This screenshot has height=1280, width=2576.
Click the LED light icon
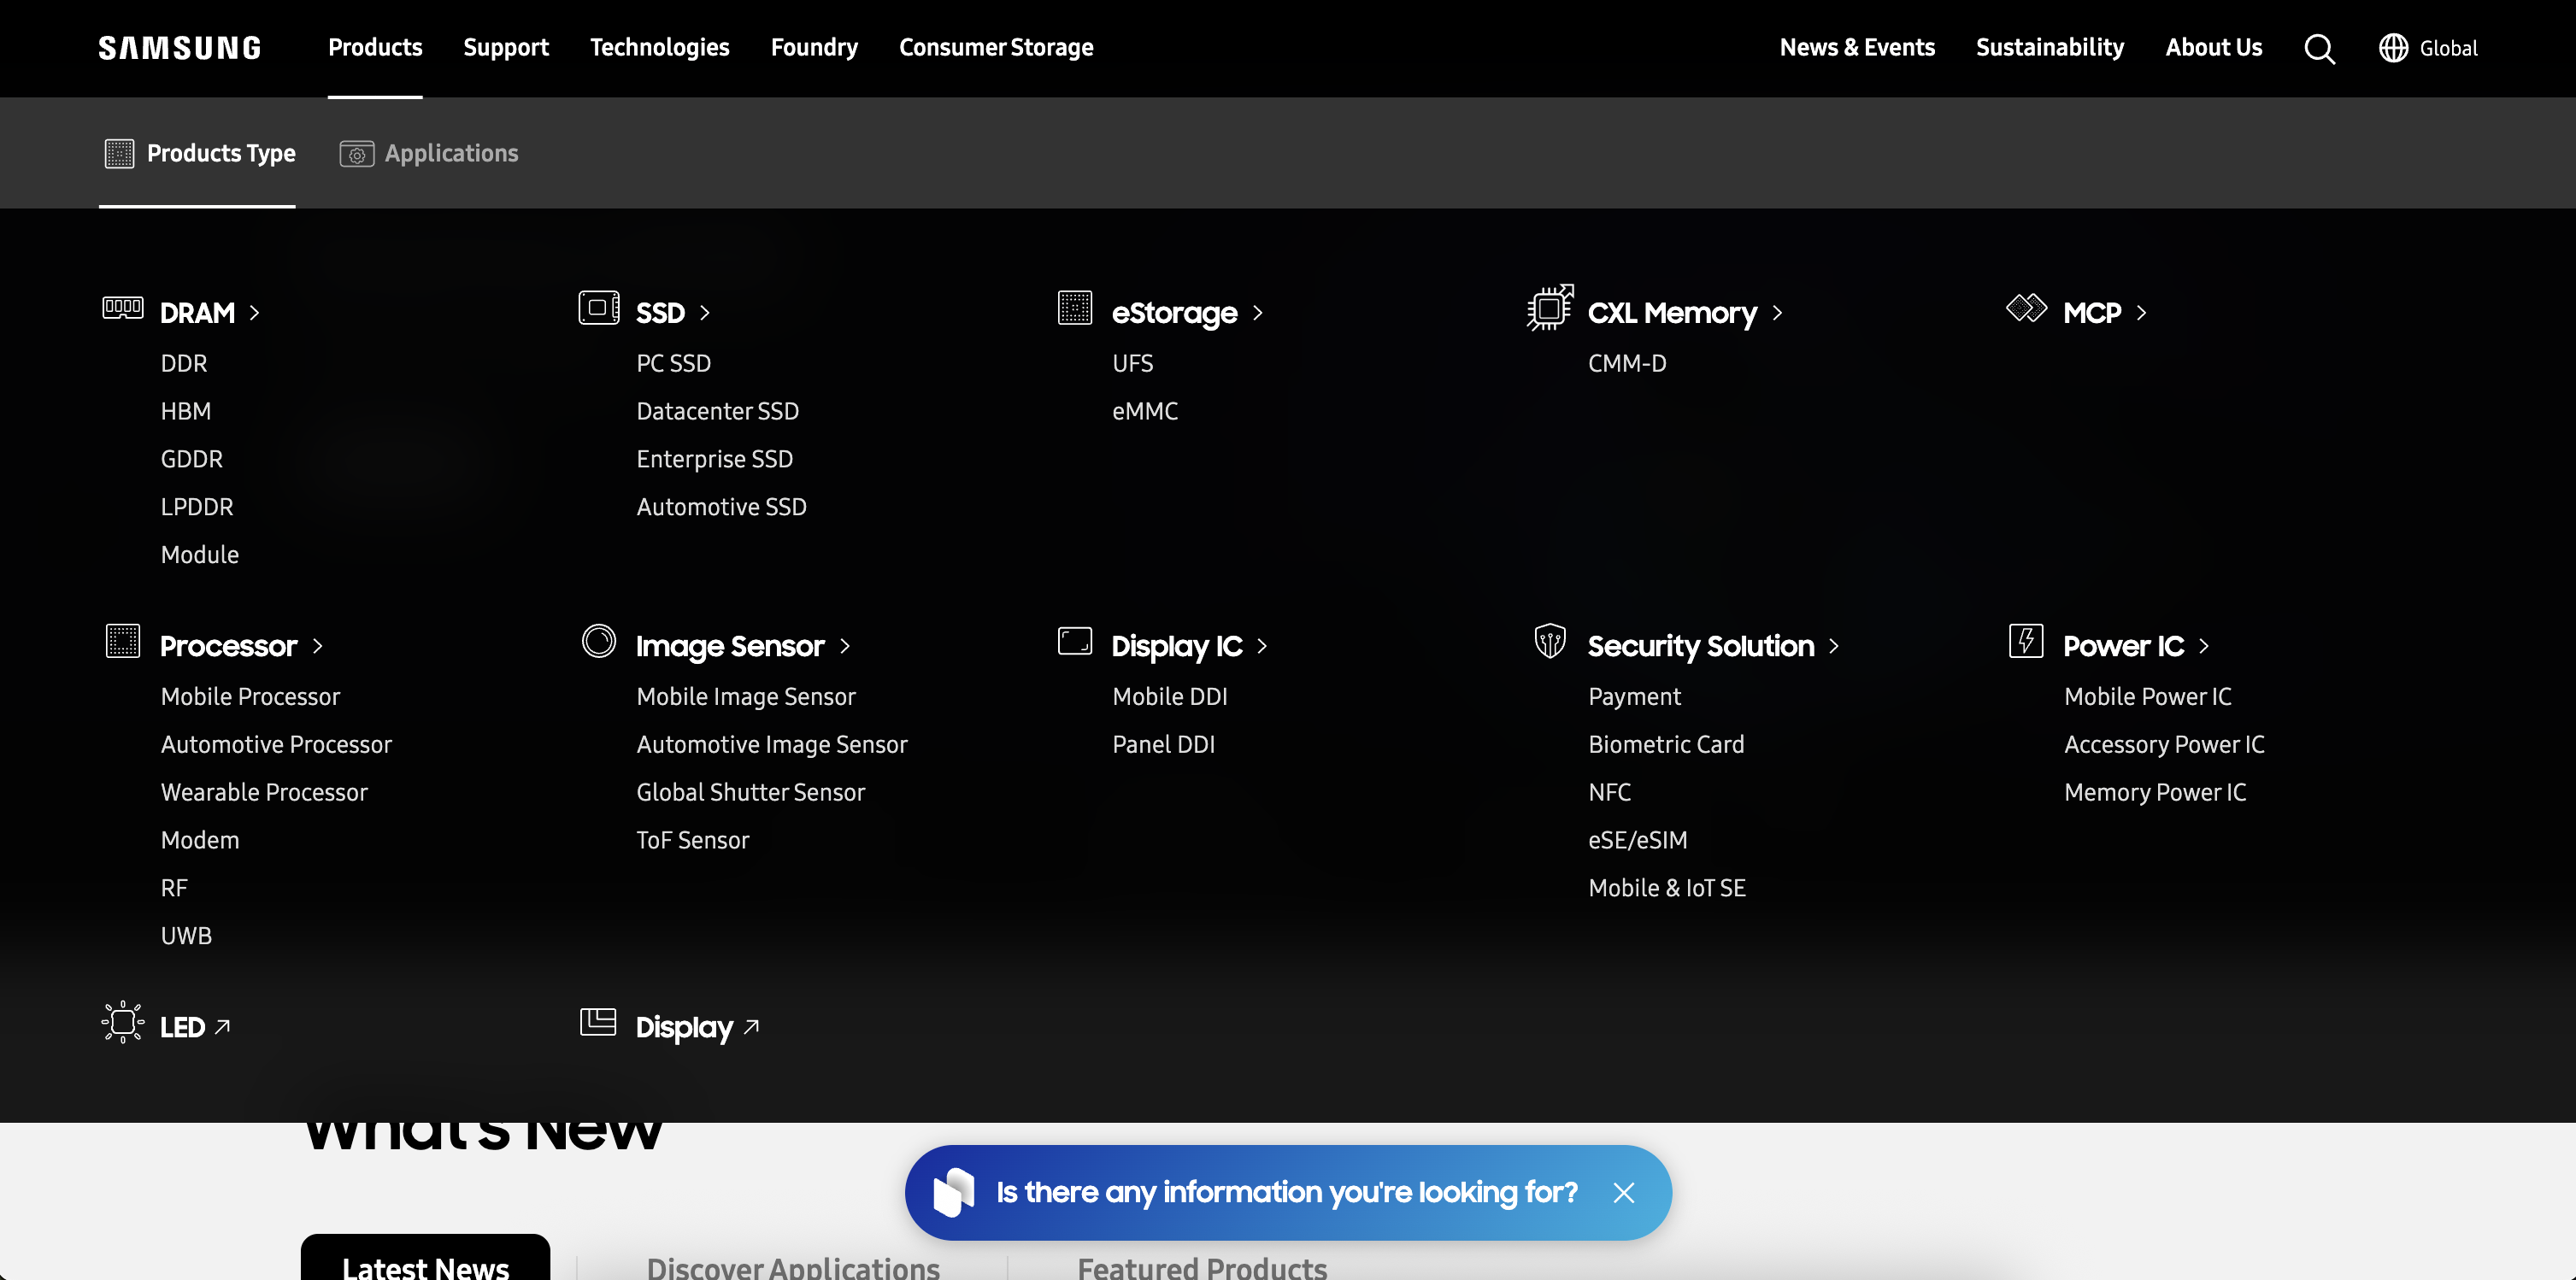(x=123, y=1022)
